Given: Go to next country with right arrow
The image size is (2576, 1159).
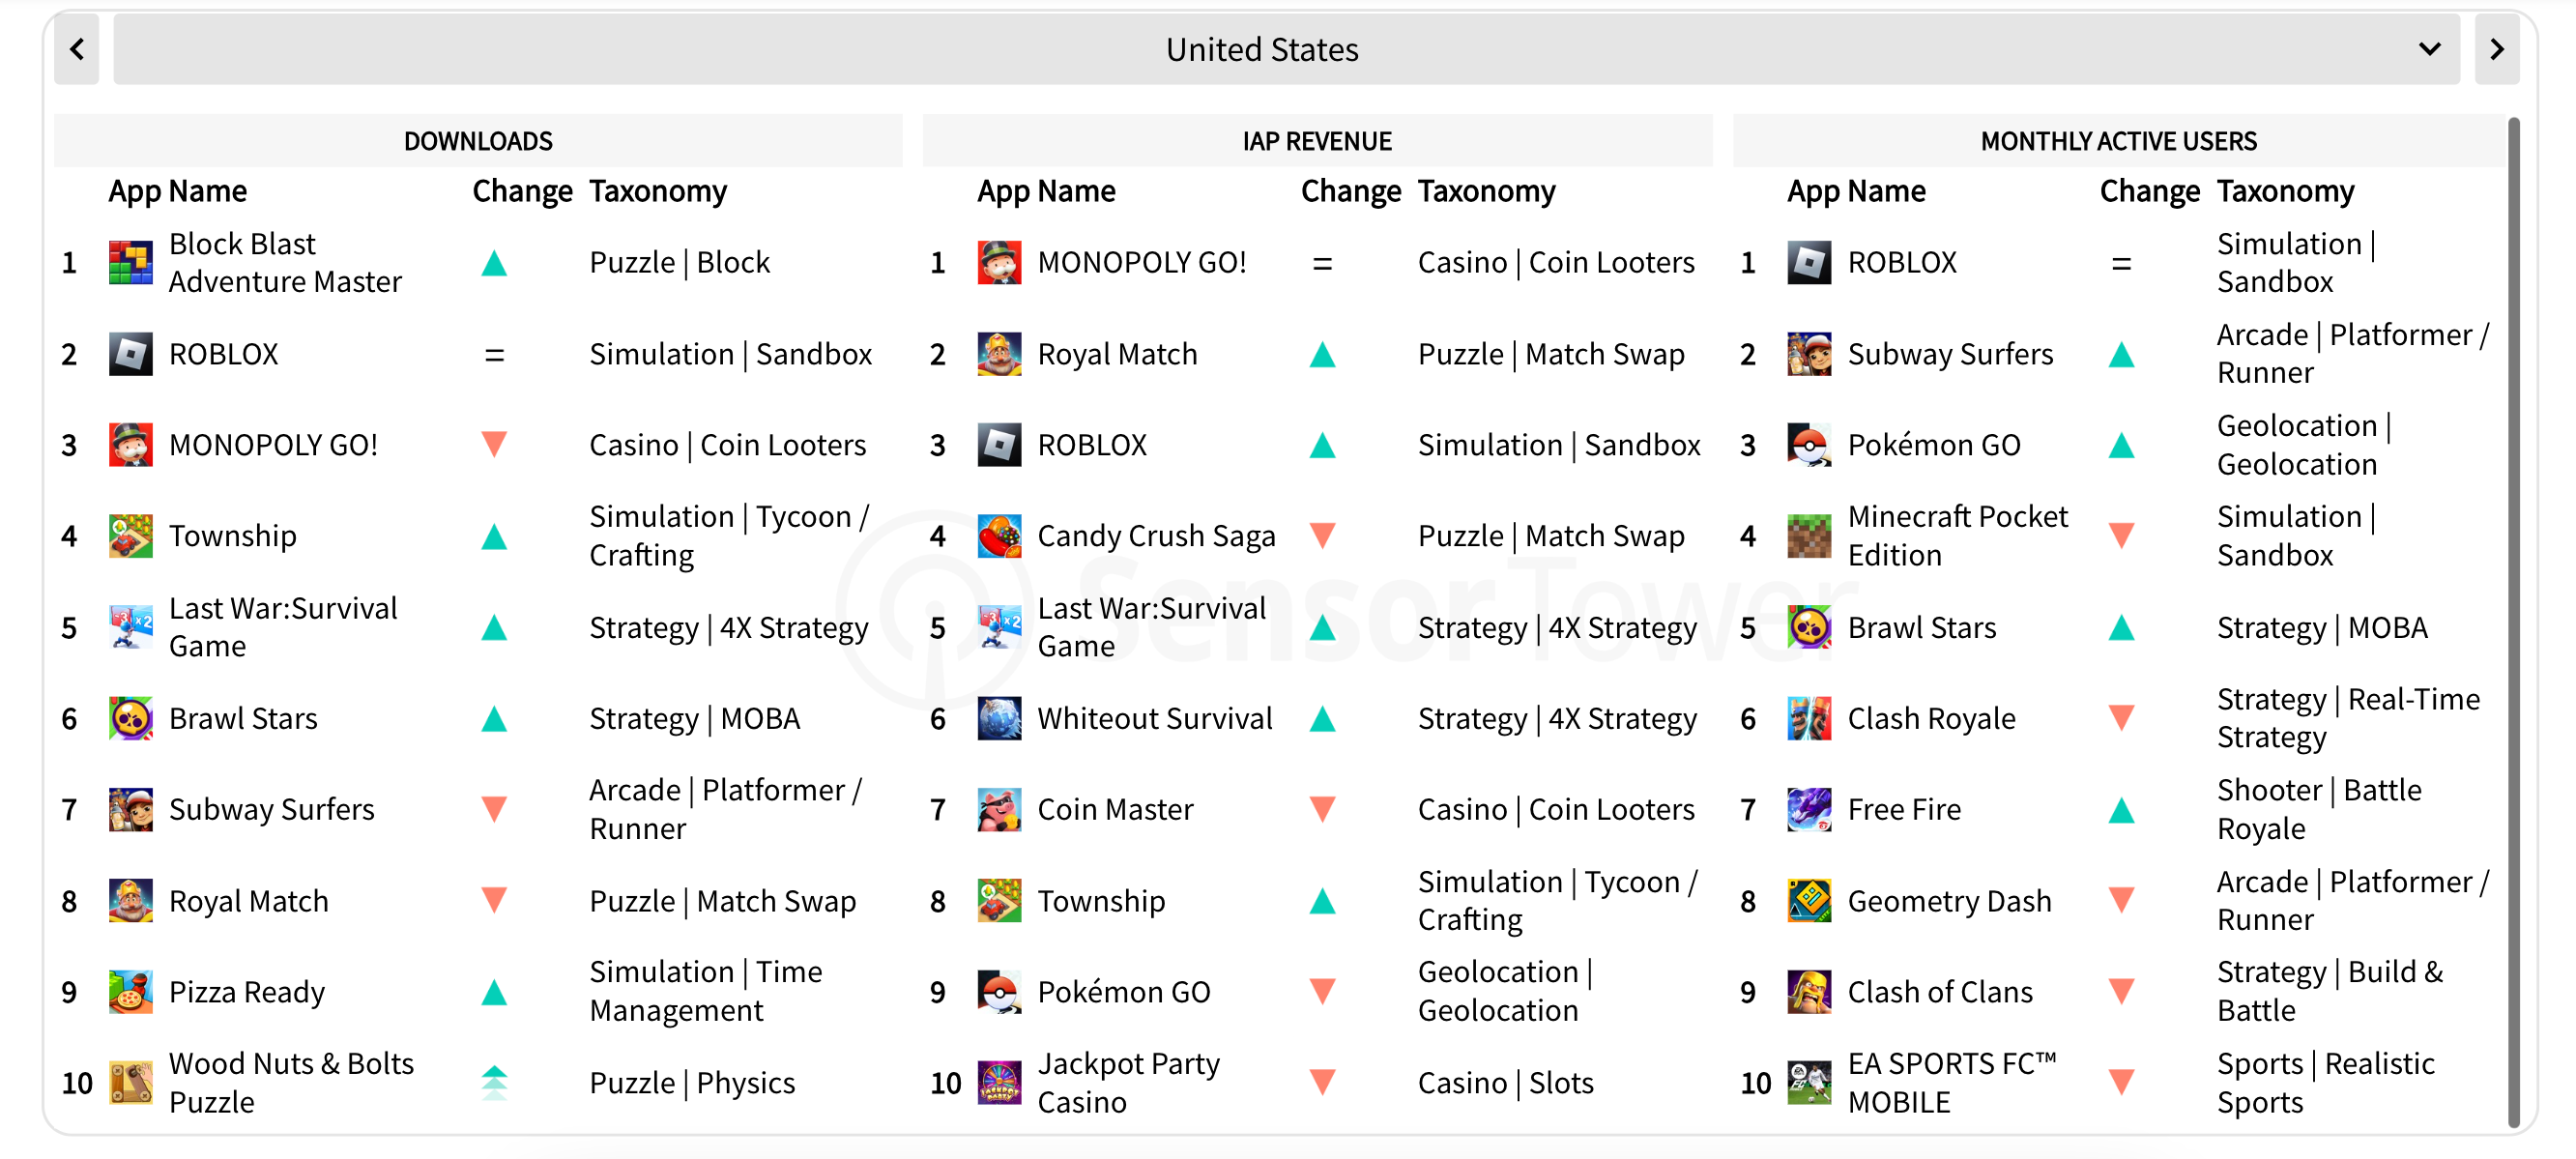Looking at the screenshot, I should 2496,49.
